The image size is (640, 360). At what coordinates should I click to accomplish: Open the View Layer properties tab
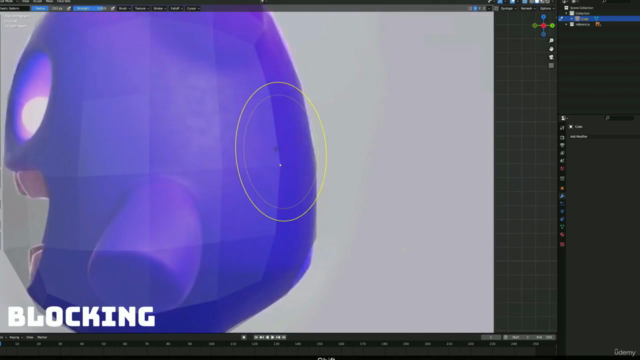point(562,153)
